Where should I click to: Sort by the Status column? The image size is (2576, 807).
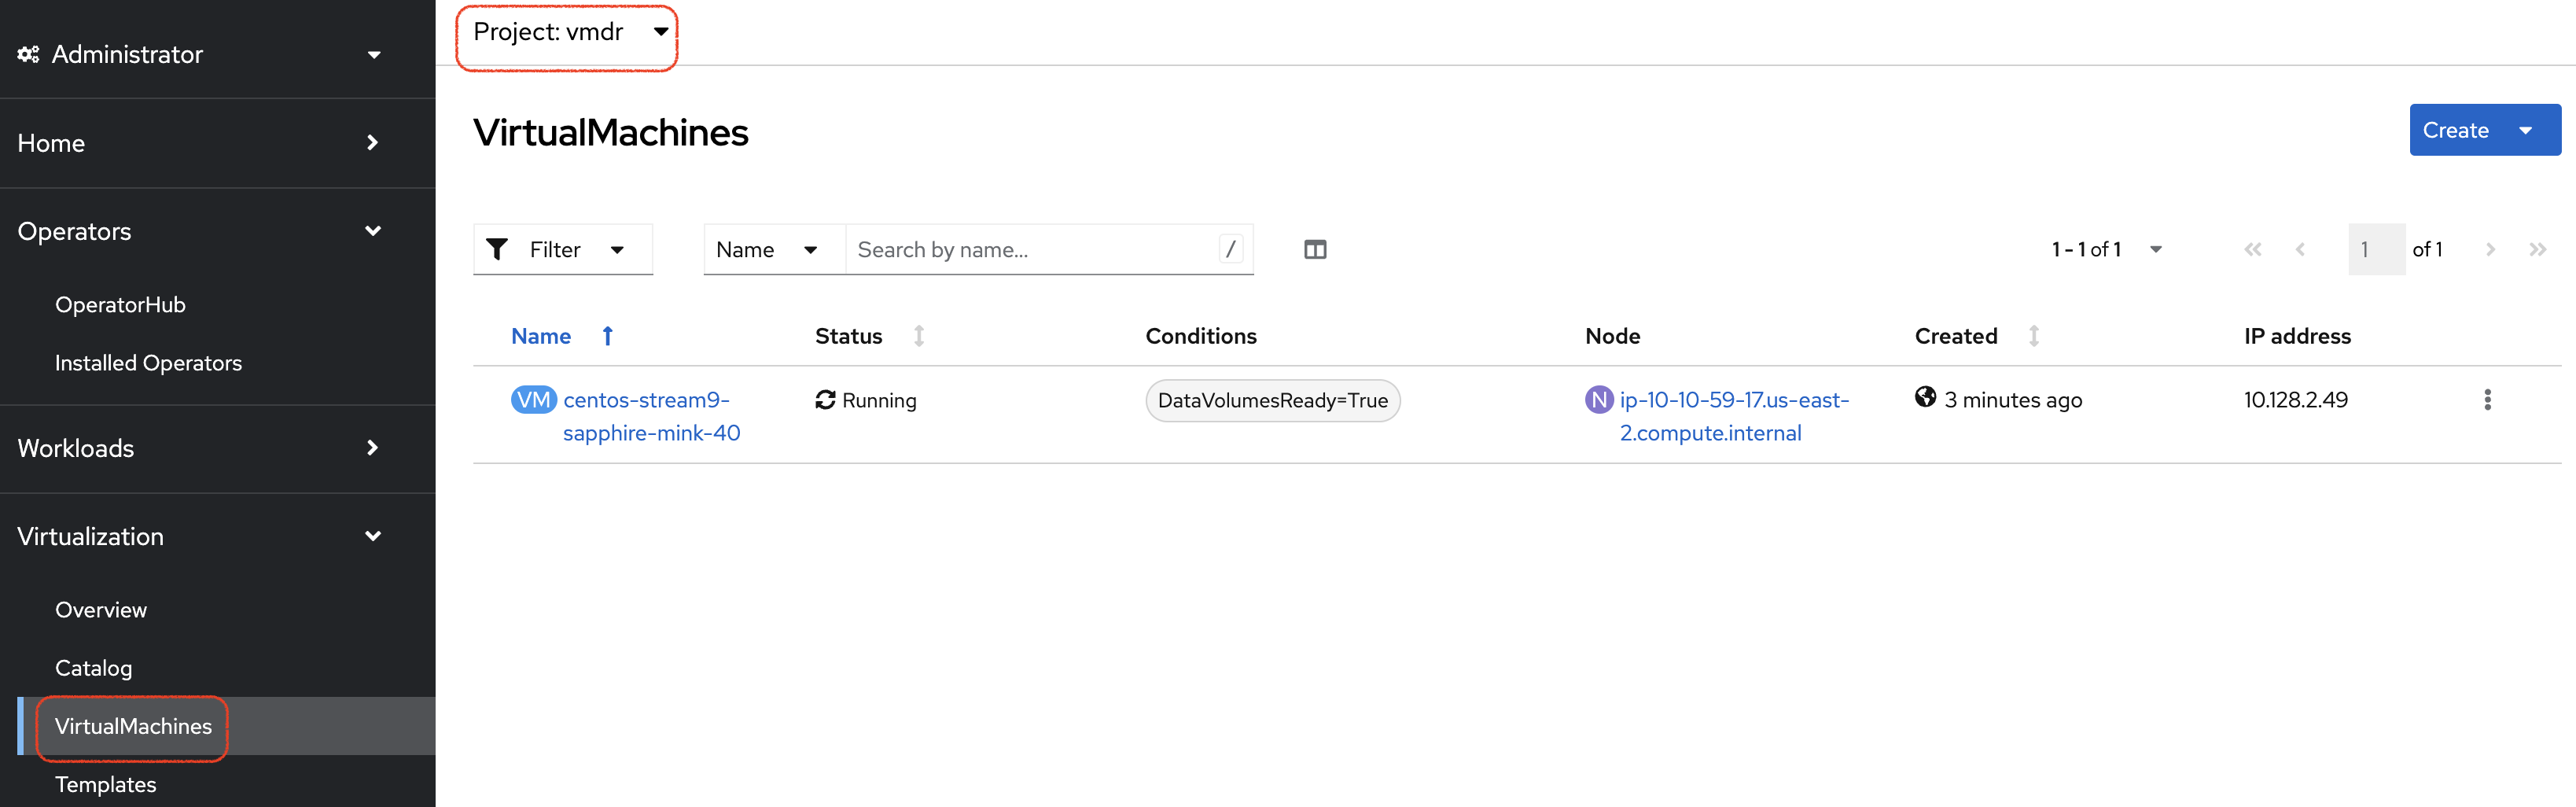(918, 336)
